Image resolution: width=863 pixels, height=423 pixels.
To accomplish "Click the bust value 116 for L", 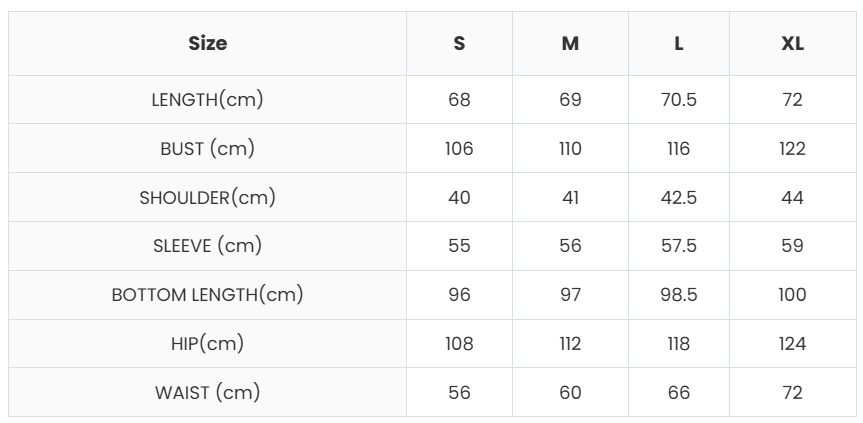I will (679, 149).
